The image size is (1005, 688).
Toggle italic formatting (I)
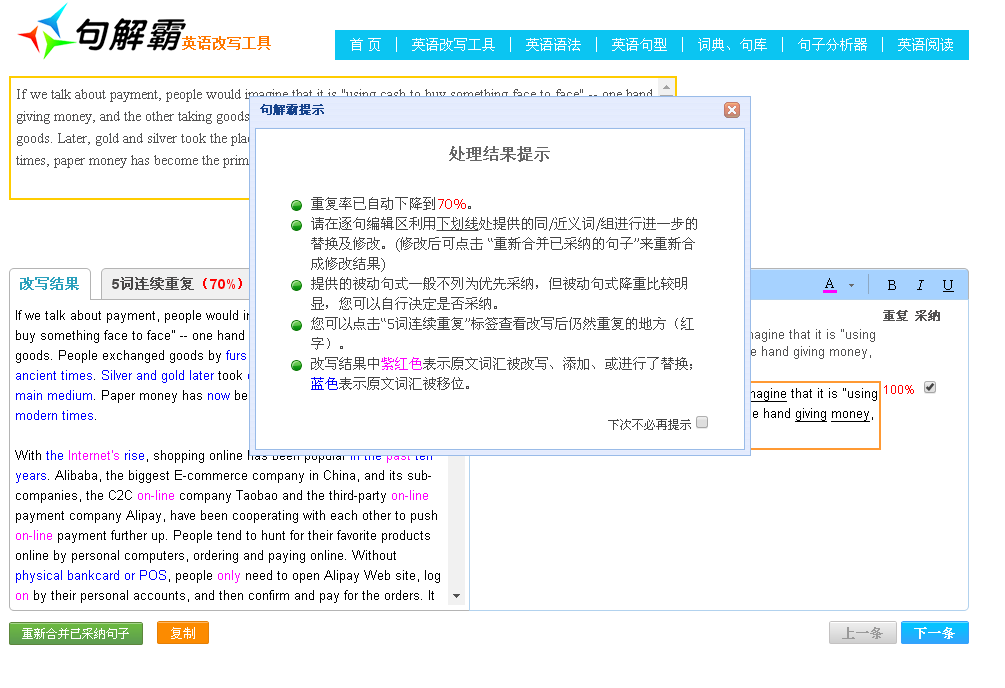point(920,285)
